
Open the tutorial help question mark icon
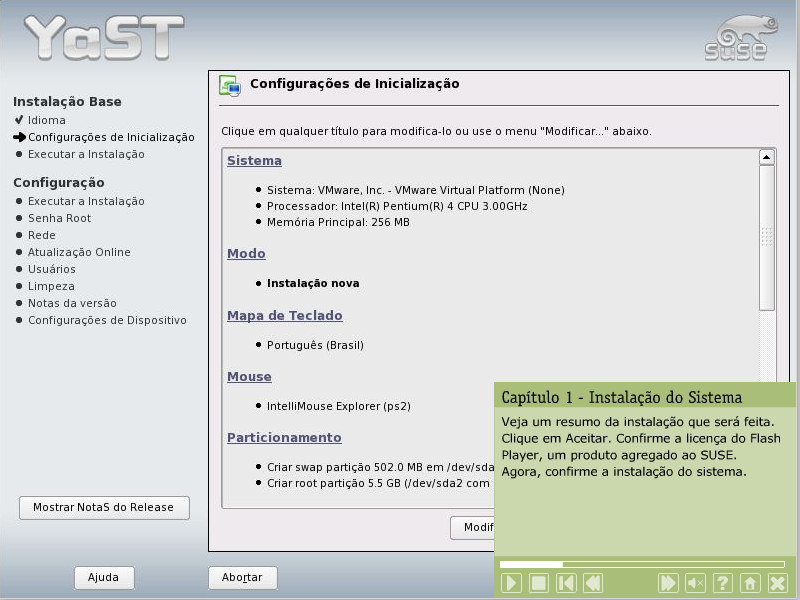click(723, 583)
